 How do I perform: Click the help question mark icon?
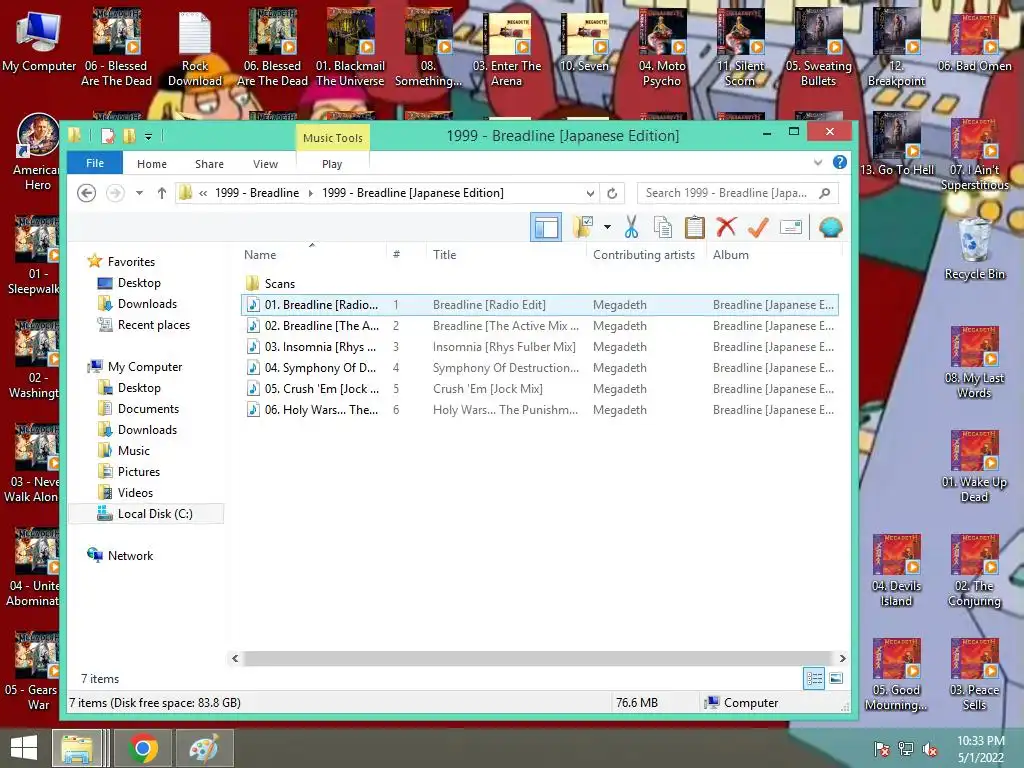(x=840, y=163)
